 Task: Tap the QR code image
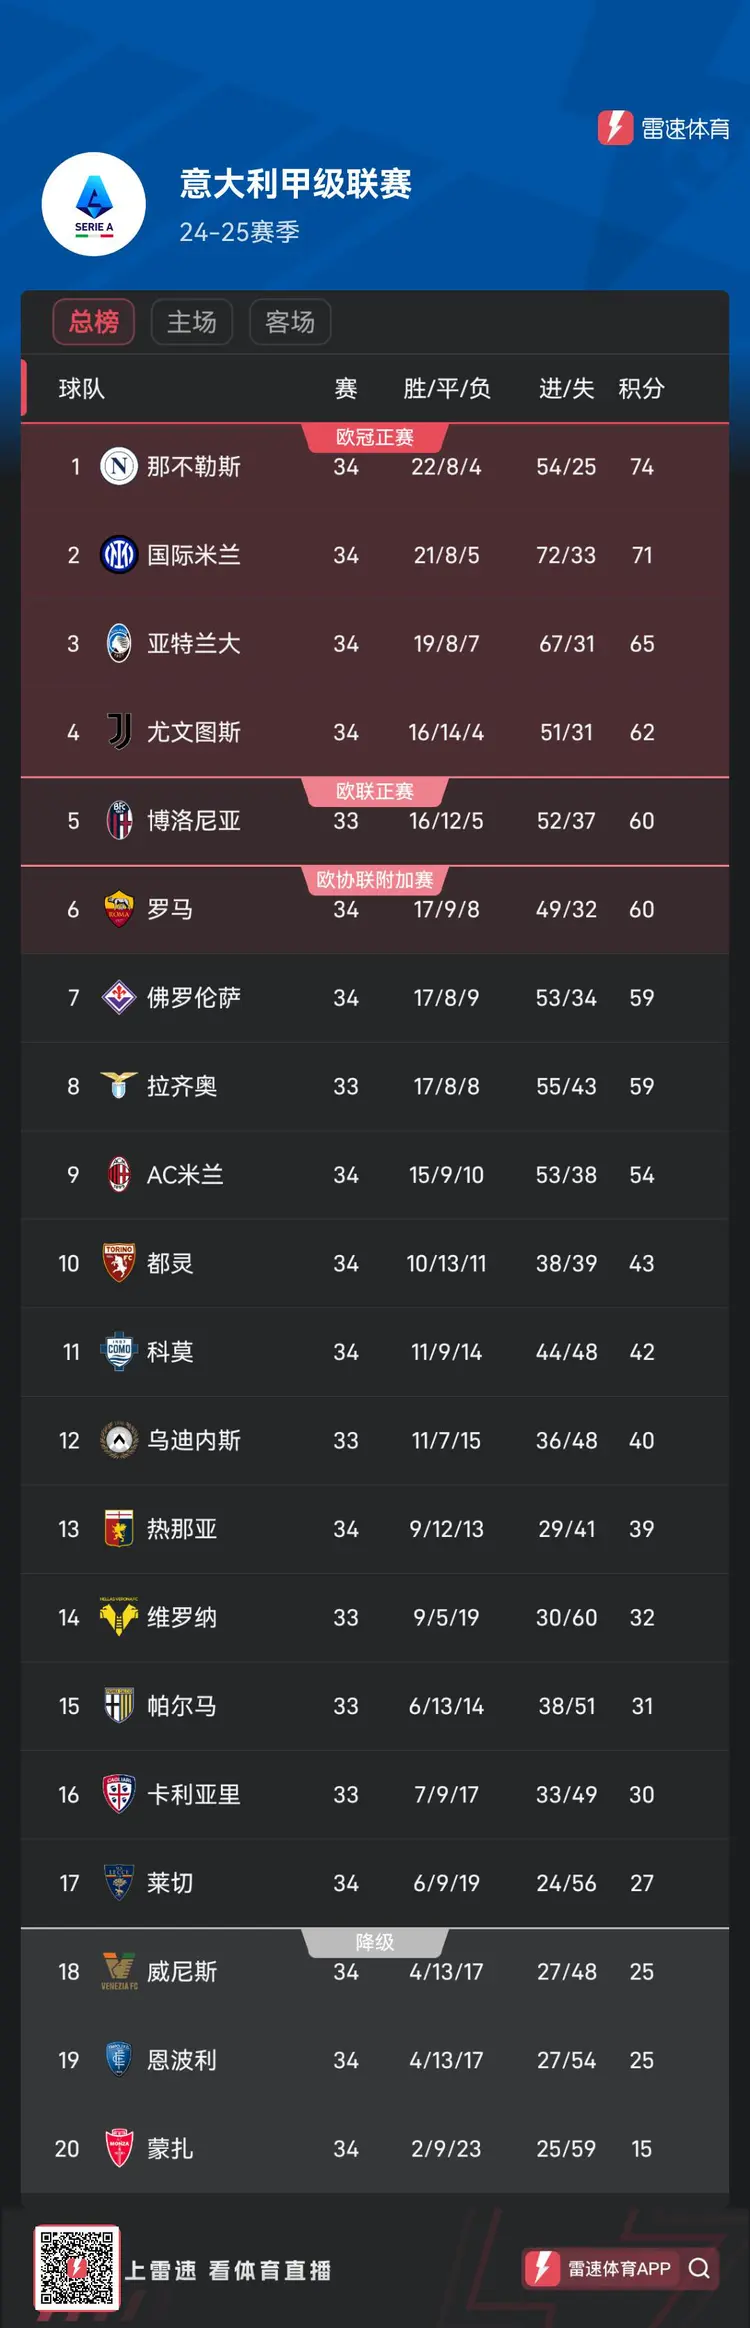(77, 2268)
